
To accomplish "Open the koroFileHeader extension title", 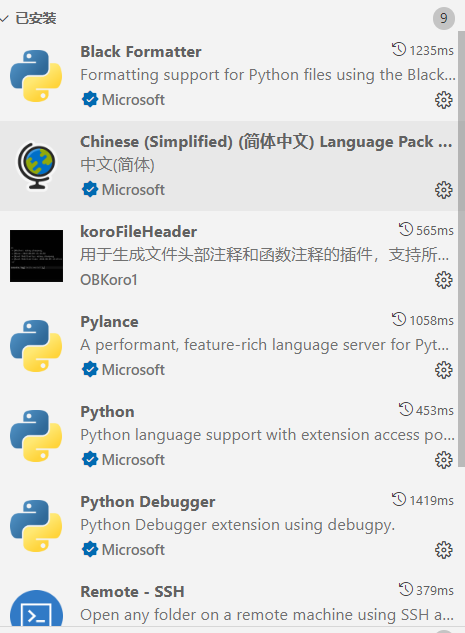I will pyautogui.click(x=138, y=232).
